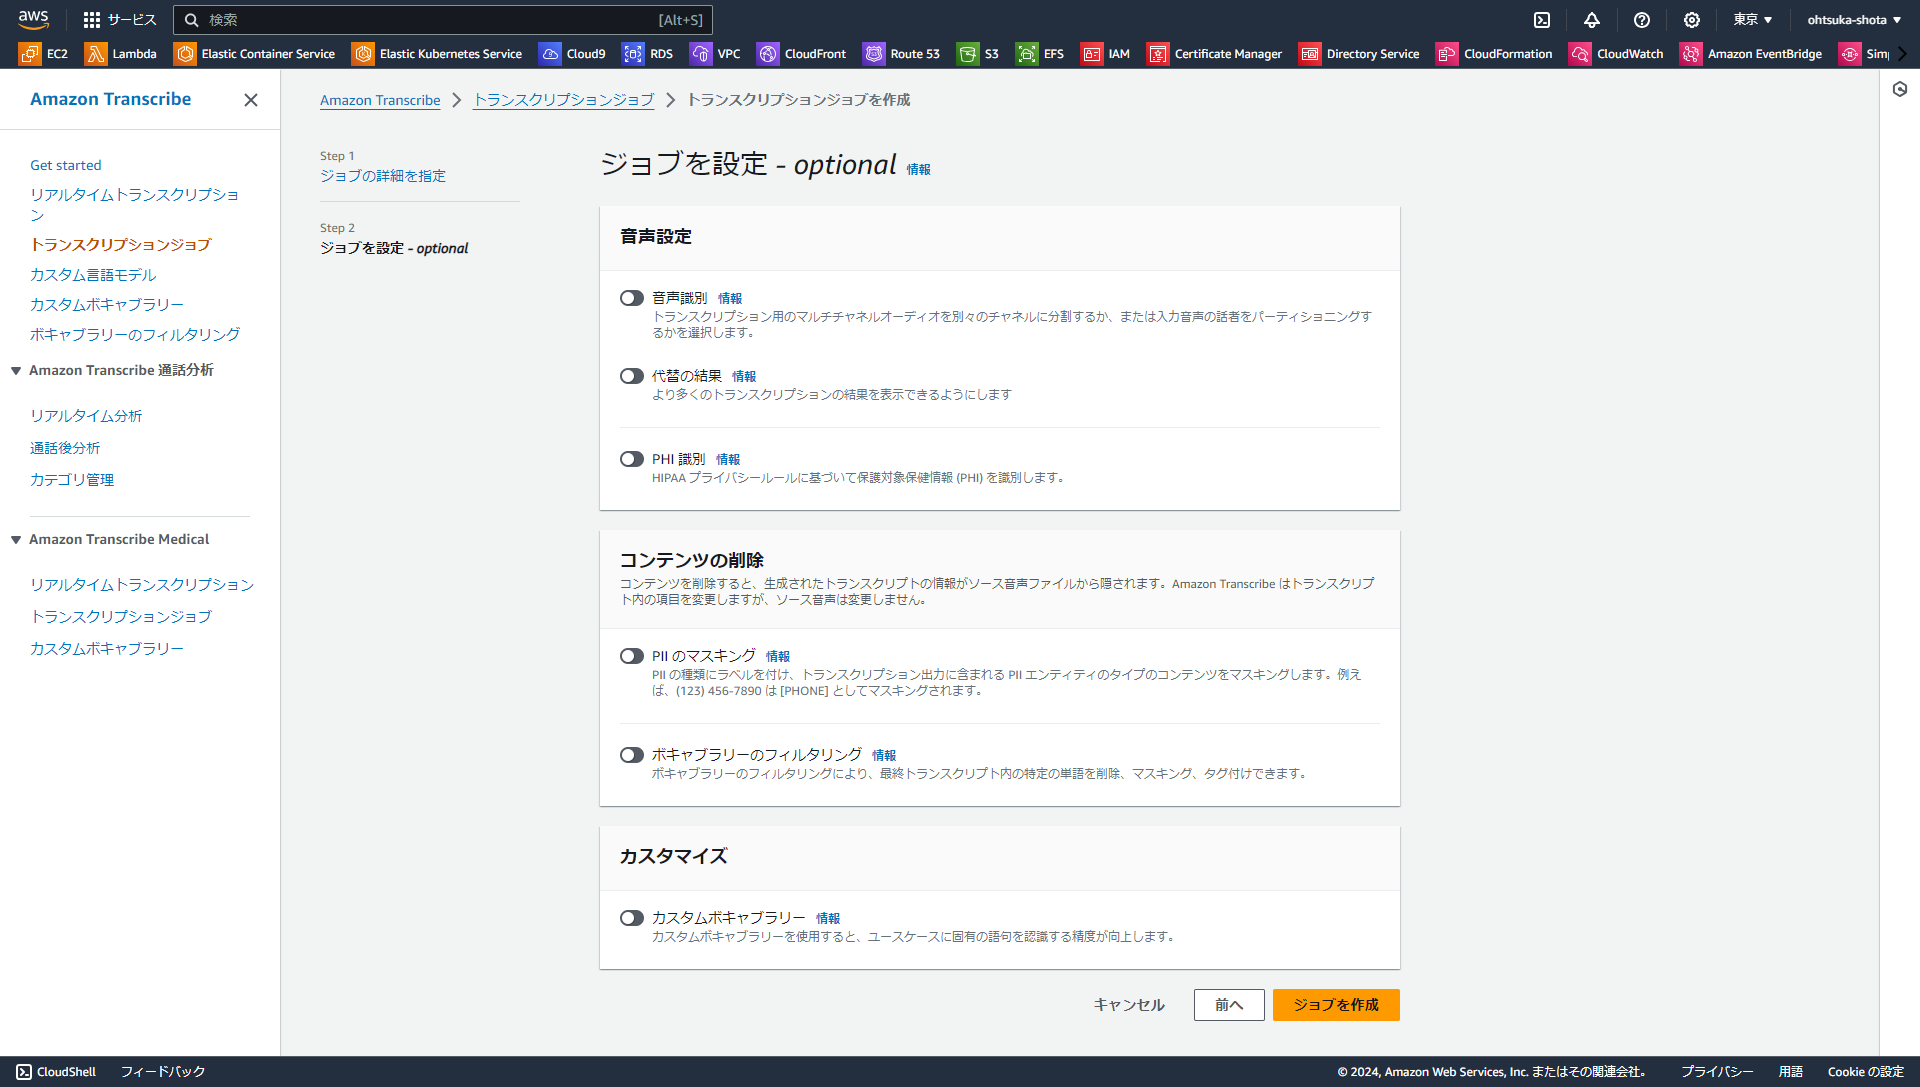Enable PHI 識別

click(x=631, y=459)
